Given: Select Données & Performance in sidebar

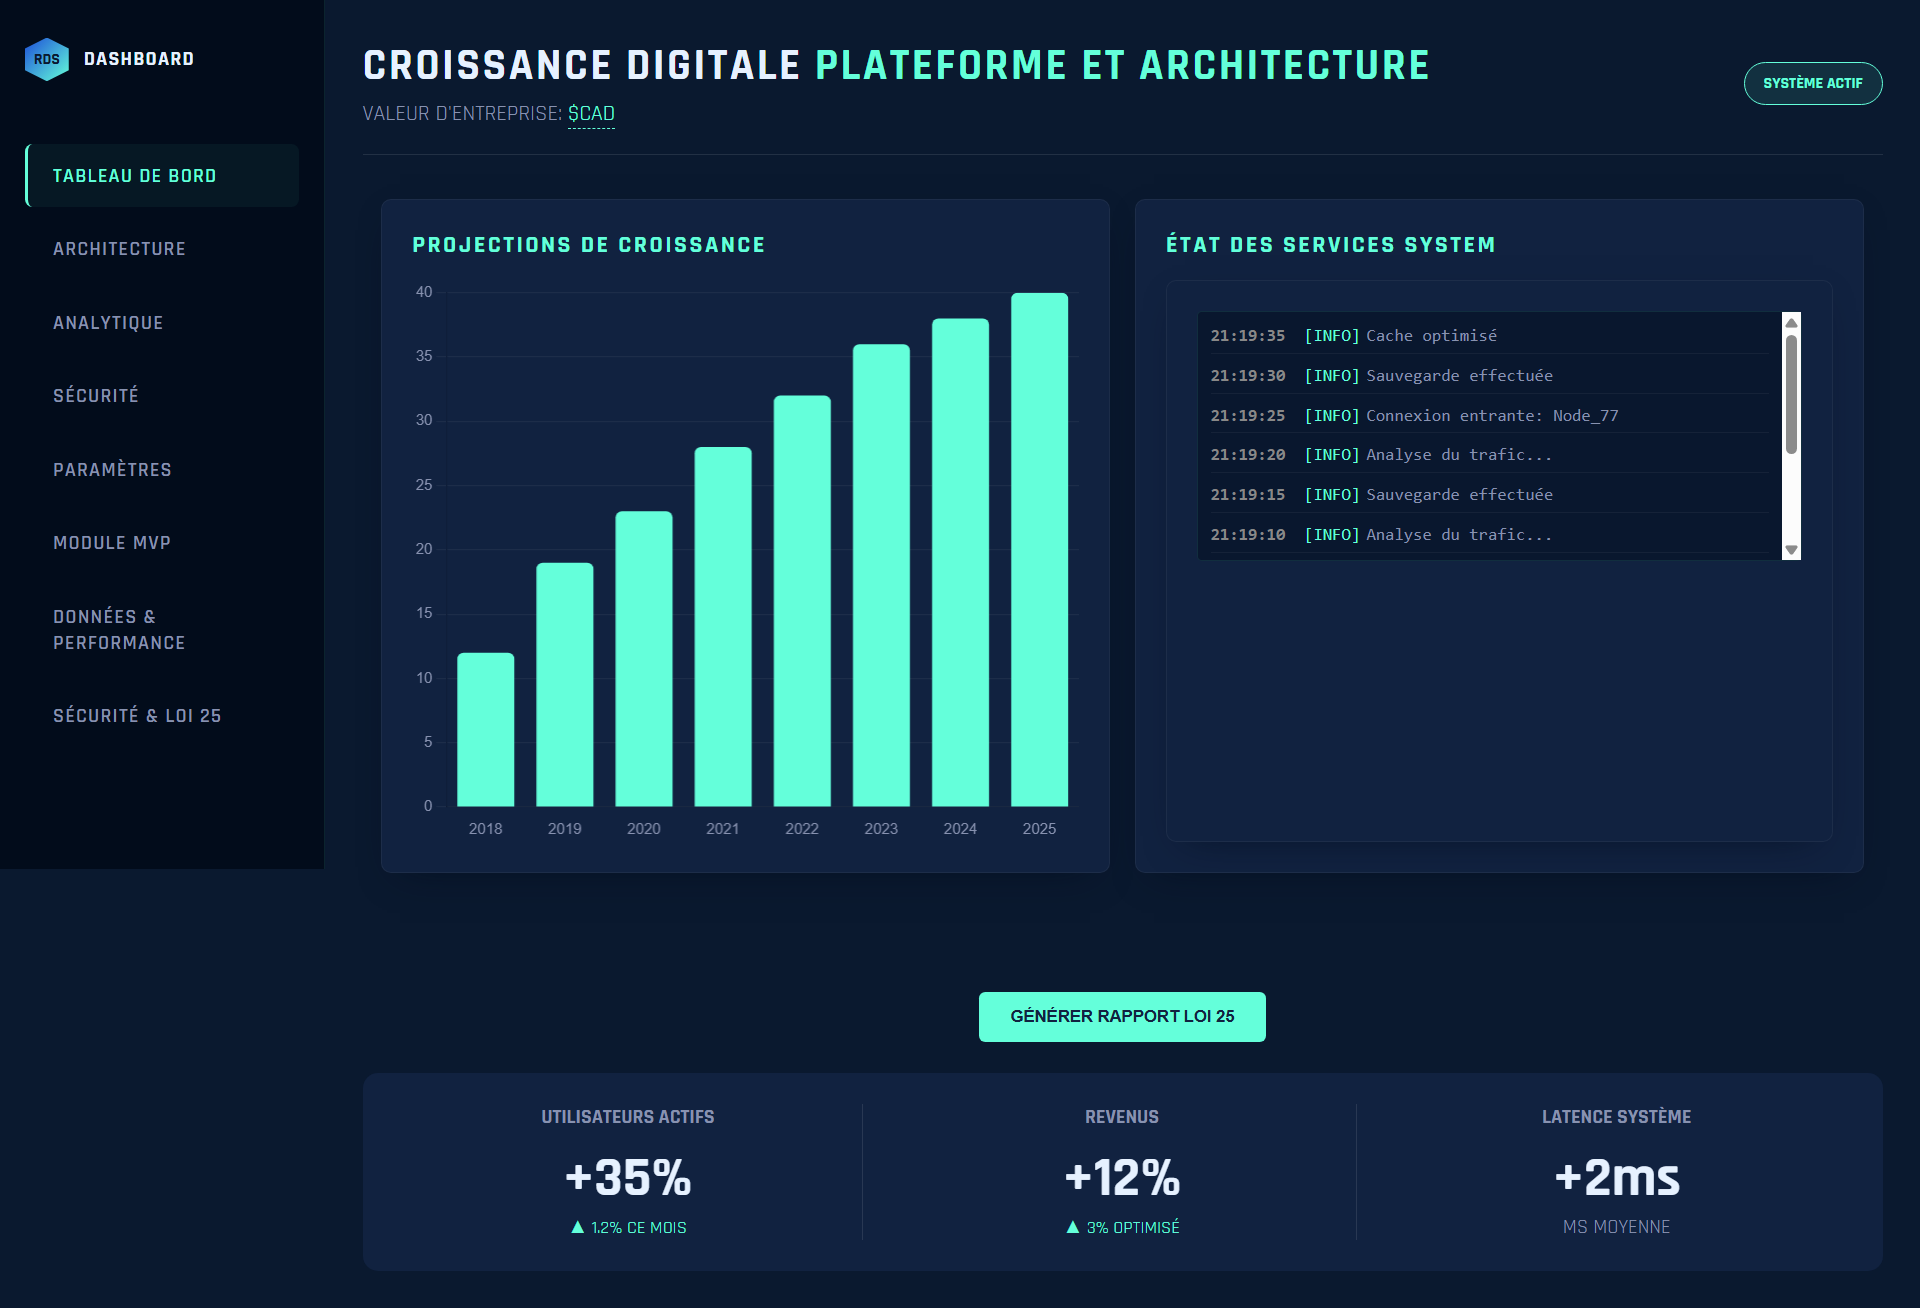Looking at the screenshot, I should 162,630.
